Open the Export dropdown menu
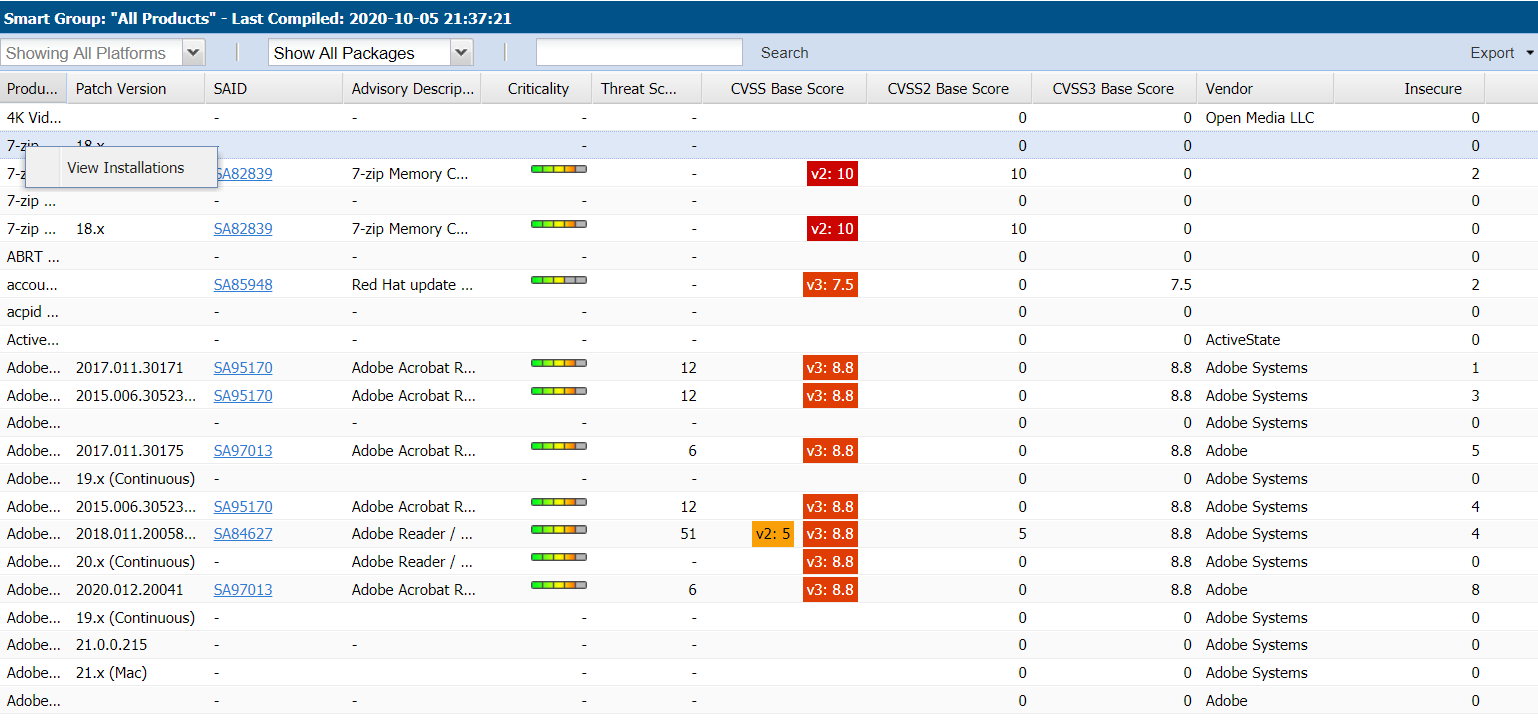Screen dimensions: 1538x720 1501,53
